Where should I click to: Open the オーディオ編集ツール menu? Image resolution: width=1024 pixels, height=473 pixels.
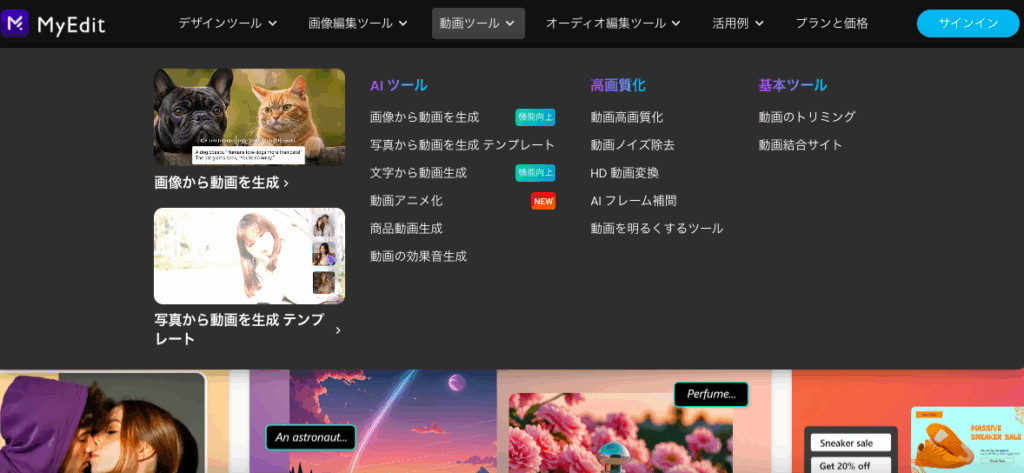[x=612, y=23]
